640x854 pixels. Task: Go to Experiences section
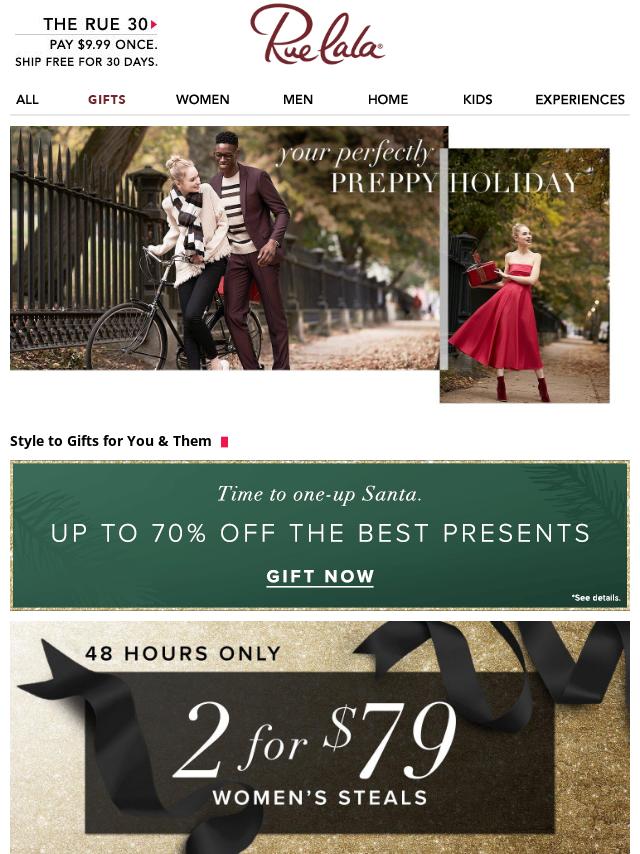click(580, 100)
